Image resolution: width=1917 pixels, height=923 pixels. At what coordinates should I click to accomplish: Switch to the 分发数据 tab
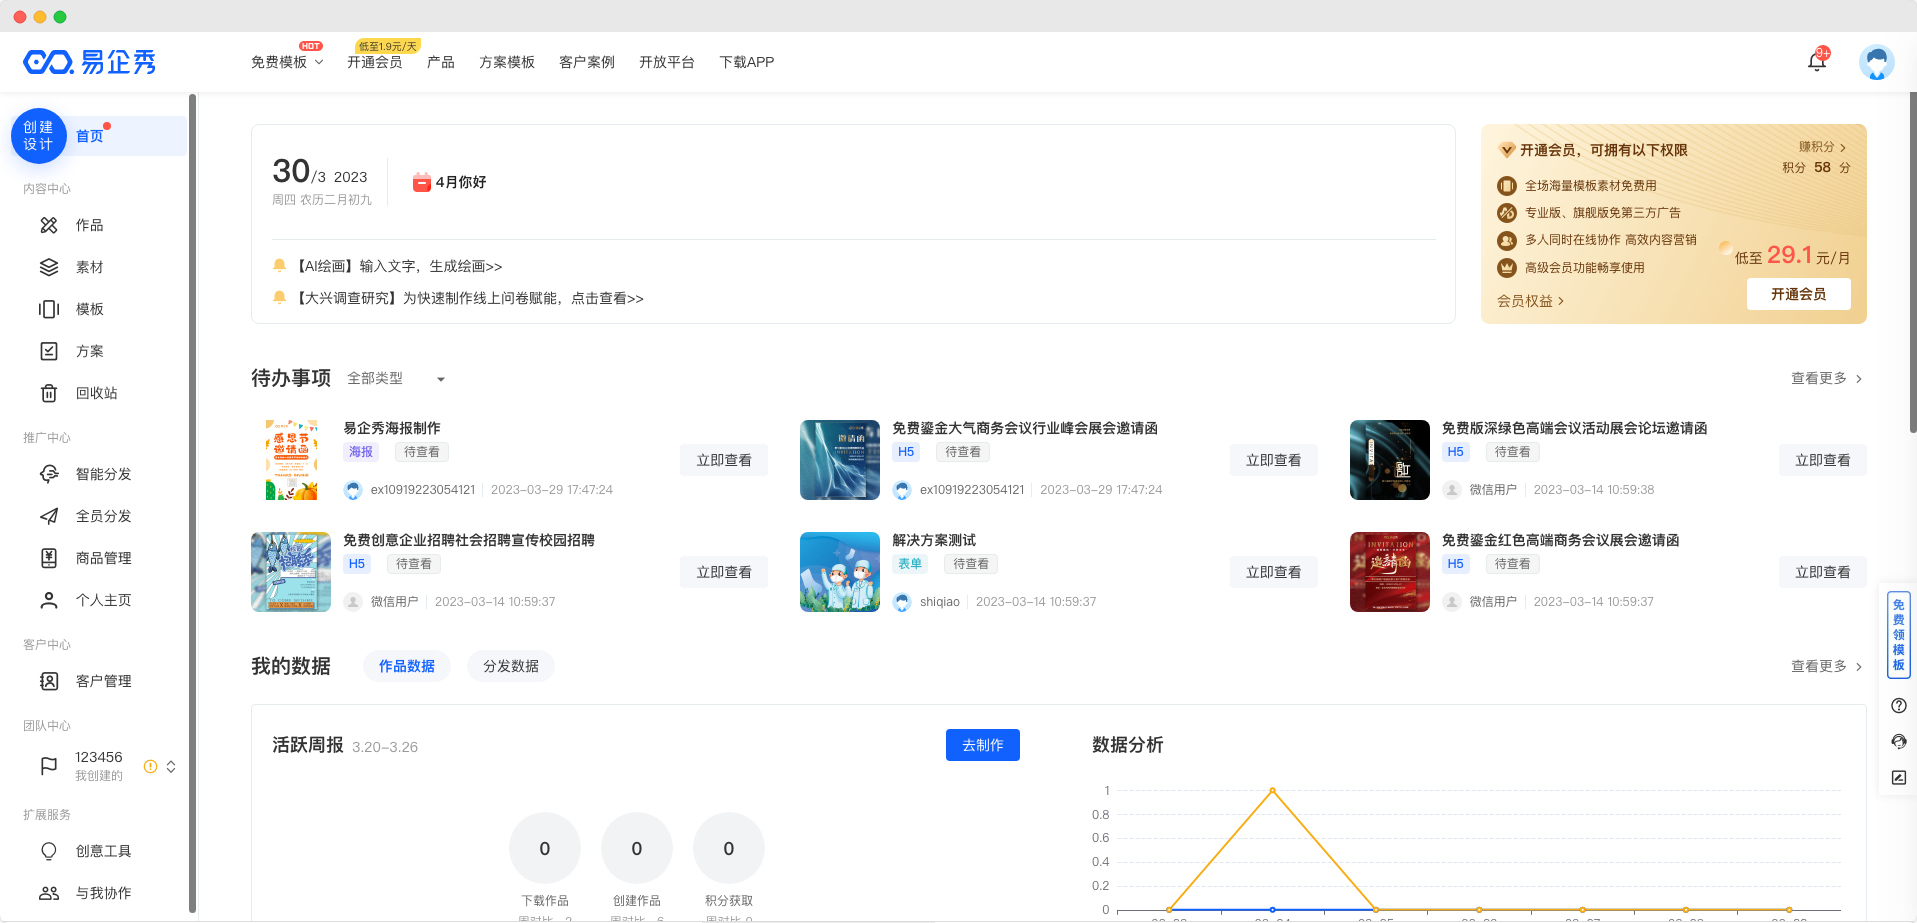pos(511,667)
